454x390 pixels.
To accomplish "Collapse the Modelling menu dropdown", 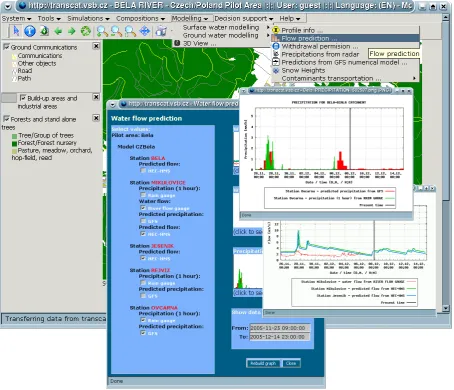I will [190, 19].
